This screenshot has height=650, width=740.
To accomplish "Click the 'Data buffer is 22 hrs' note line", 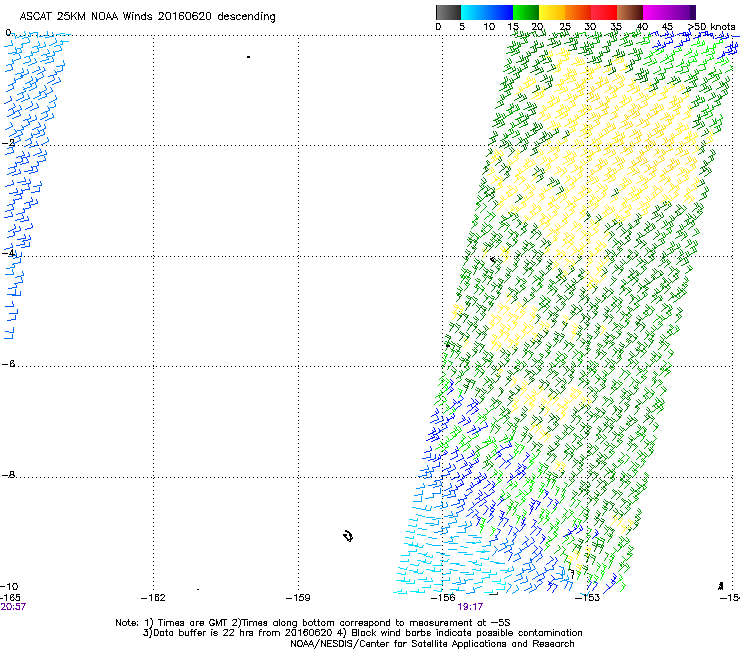I will coord(362,633).
